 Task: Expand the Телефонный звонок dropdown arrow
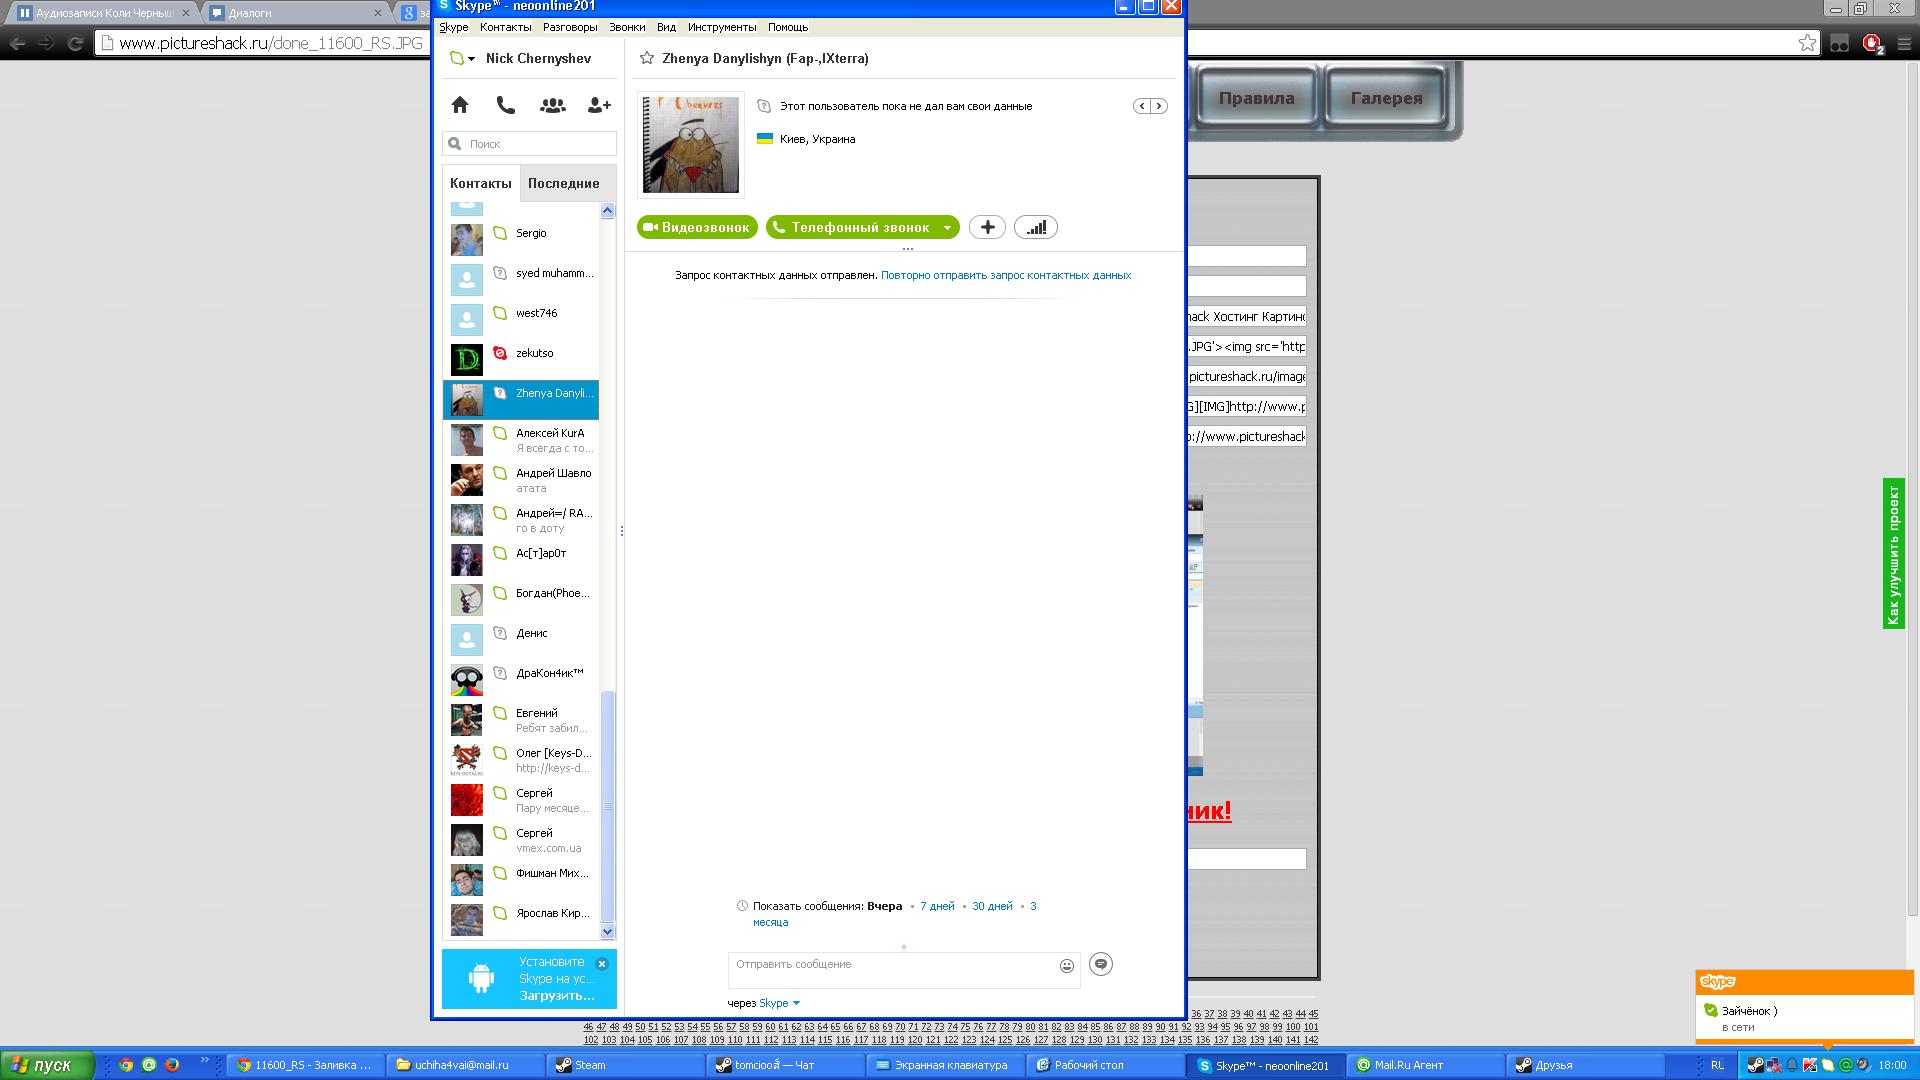[x=947, y=228]
